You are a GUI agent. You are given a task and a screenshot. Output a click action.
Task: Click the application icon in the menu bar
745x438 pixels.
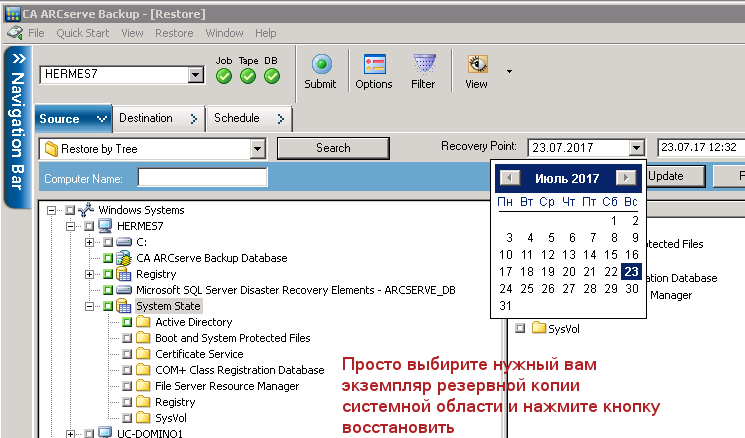15,33
